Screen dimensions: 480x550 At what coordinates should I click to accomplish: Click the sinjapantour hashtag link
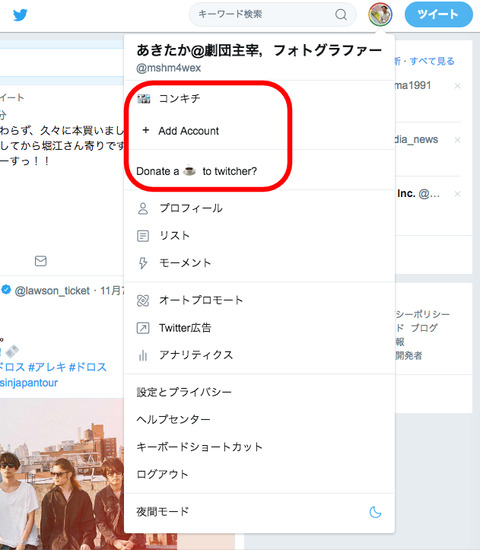[29, 383]
